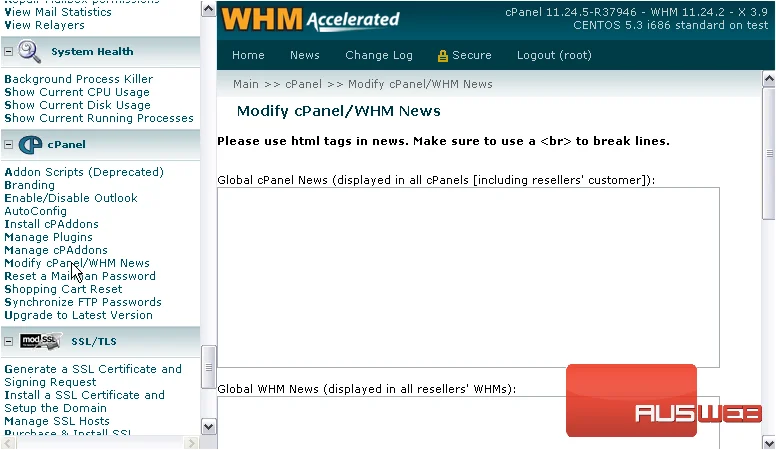Open the News menu item
Image resolution: width=776 pixels, height=450 pixels.
pos(305,55)
